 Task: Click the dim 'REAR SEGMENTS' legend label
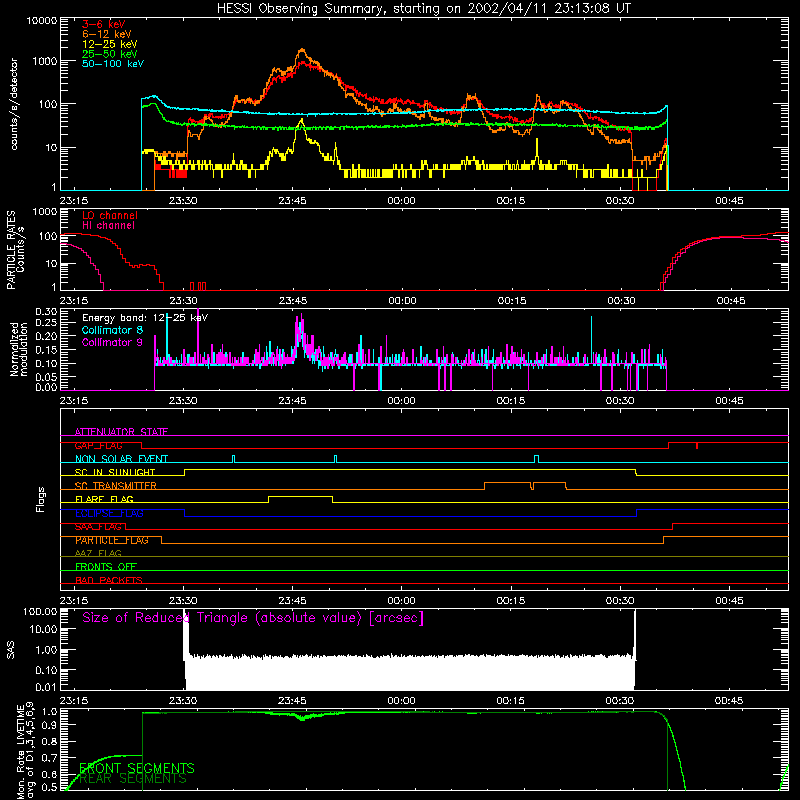coord(133,779)
